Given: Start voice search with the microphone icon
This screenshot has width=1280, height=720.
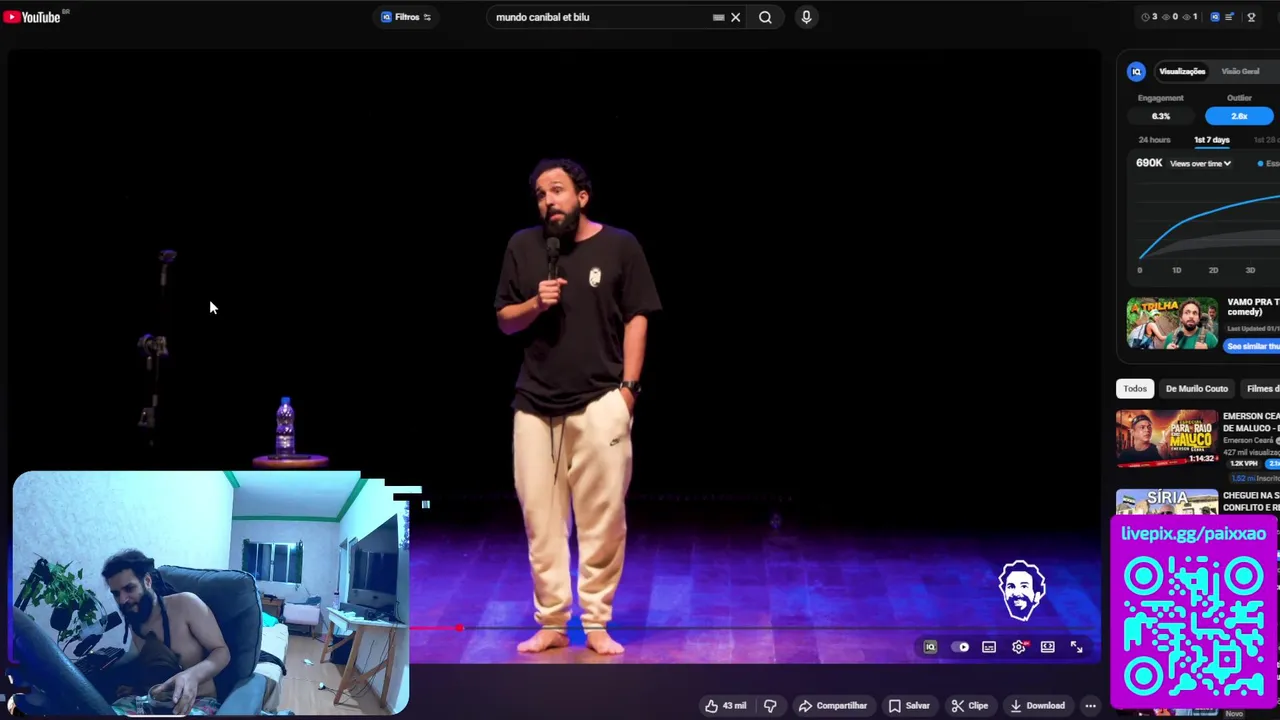Looking at the screenshot, I should [806, 17].
